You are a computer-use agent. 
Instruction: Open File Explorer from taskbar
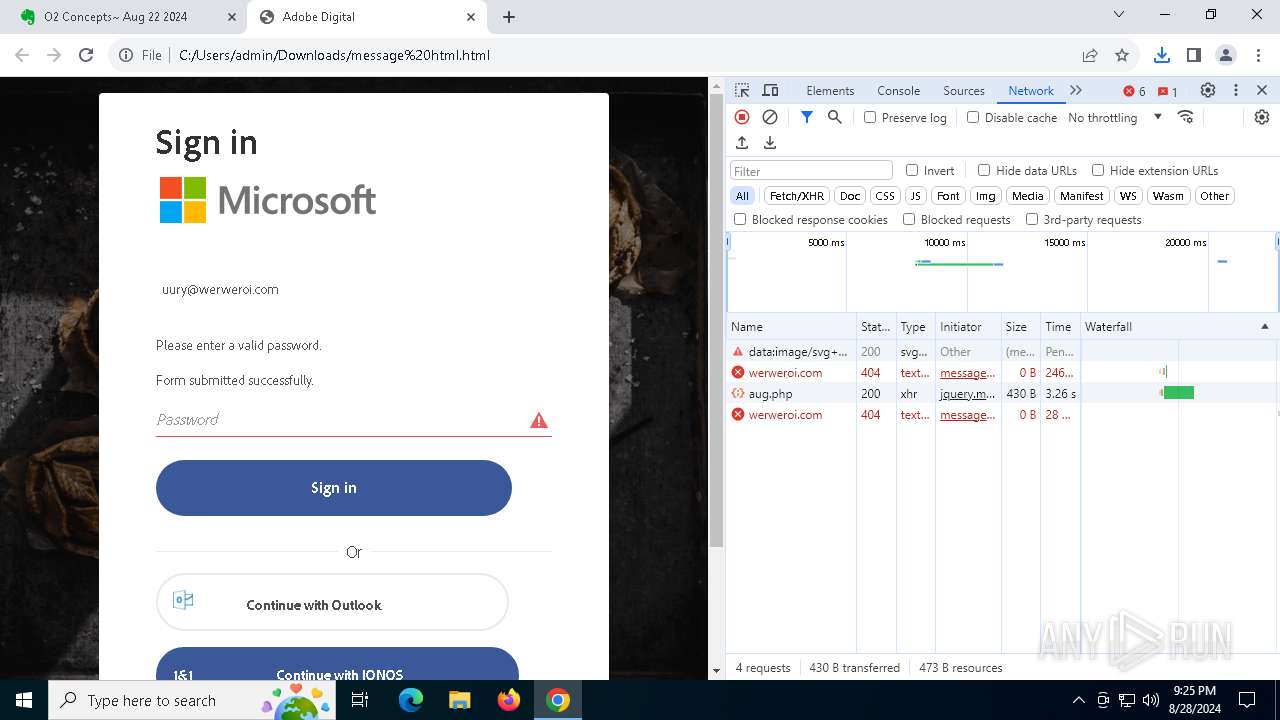460,700
